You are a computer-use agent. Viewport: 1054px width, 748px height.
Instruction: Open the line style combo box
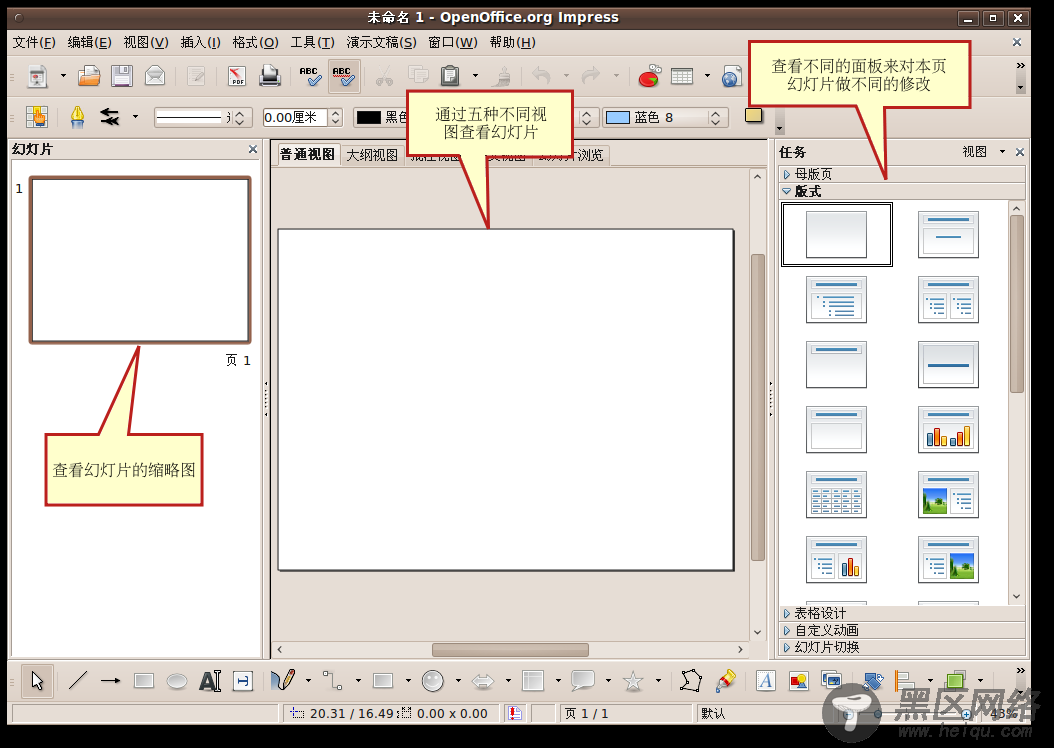click(203, 117)
